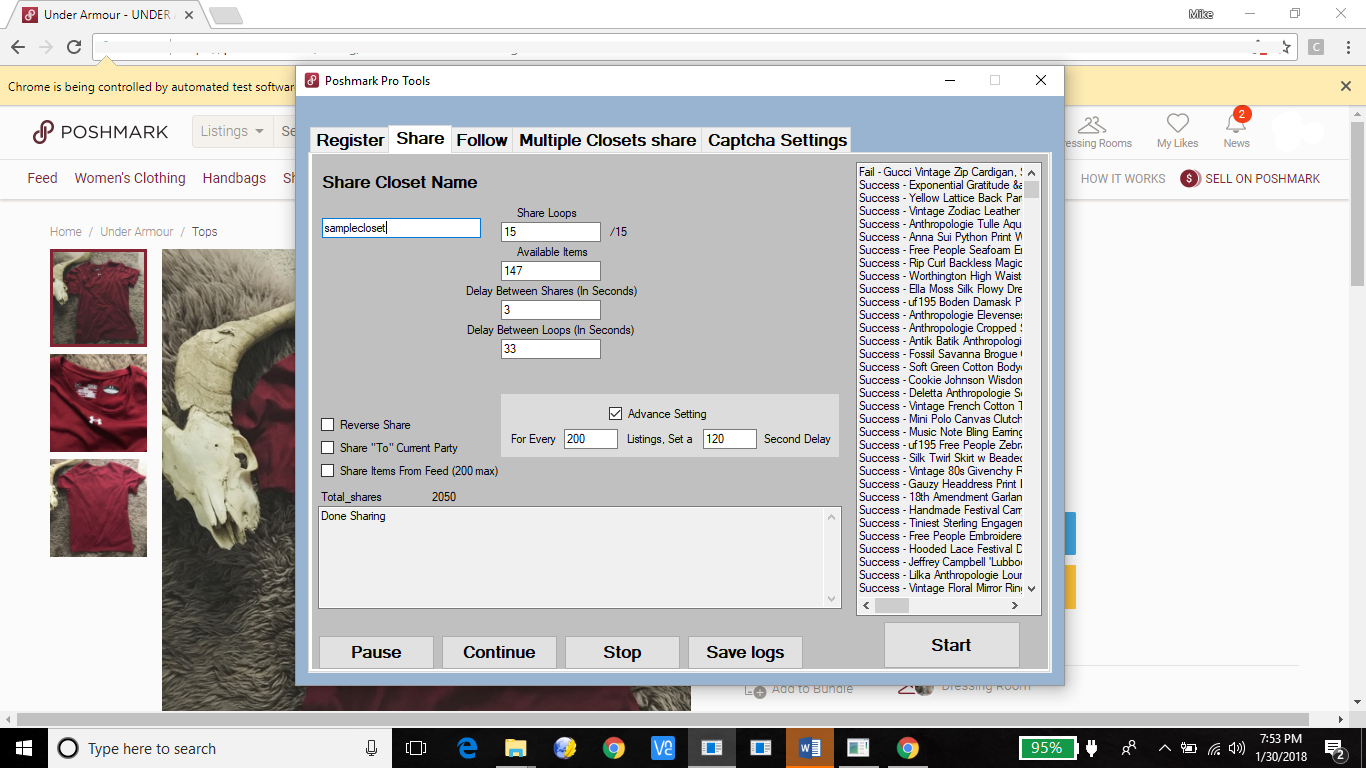1366x768 pixels.
Task: Go to Captcha Settings tab
Action: [777, 140]
